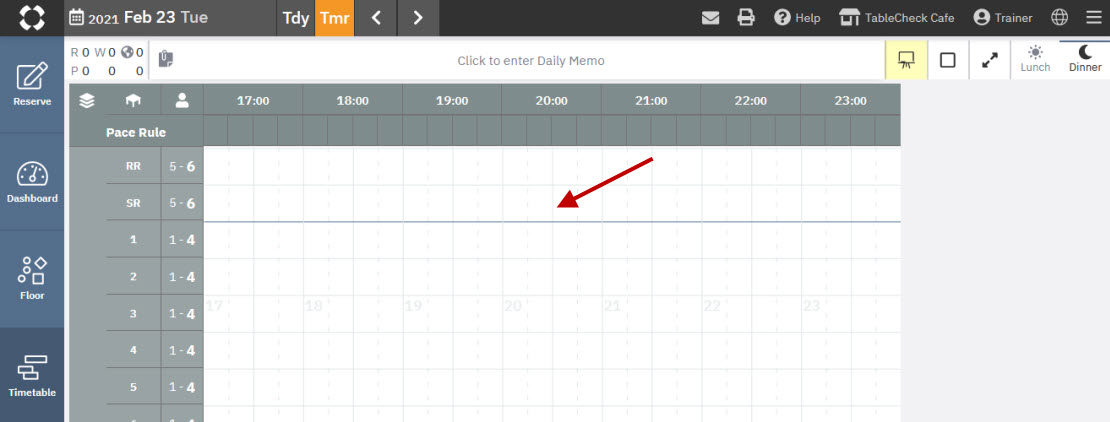
Task: Select table 3 row label
Action: pyautogui.click(x=133, y=314)
